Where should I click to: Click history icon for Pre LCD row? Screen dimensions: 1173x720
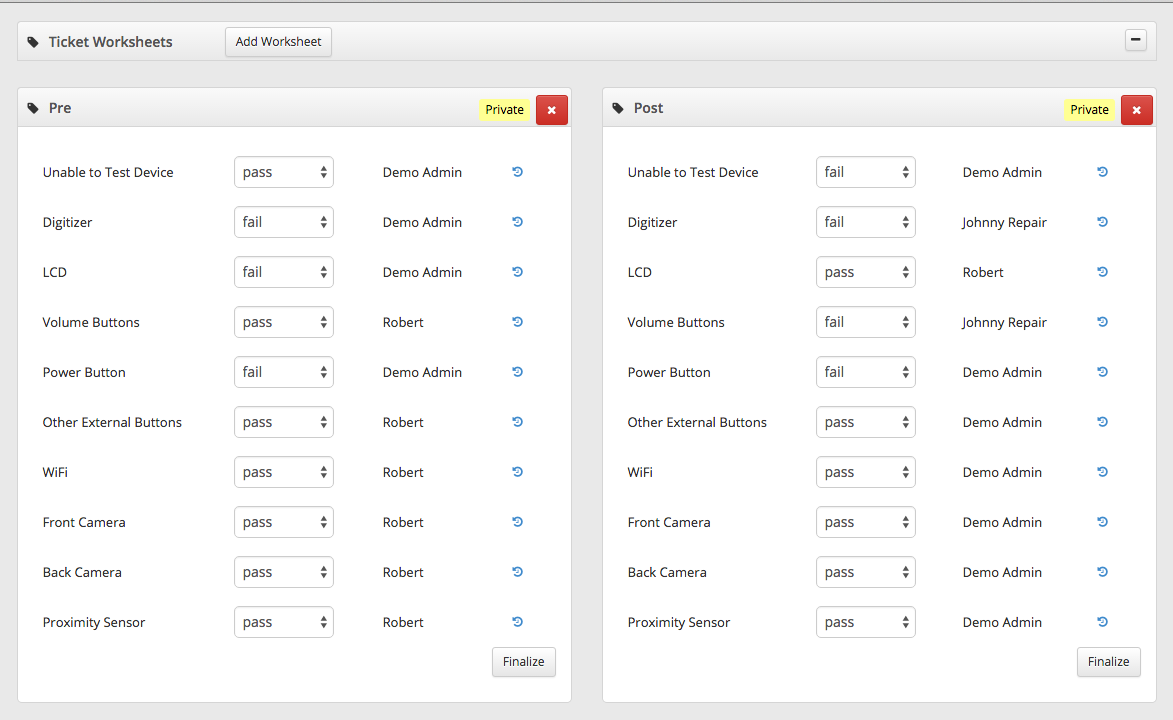(517, 272)
